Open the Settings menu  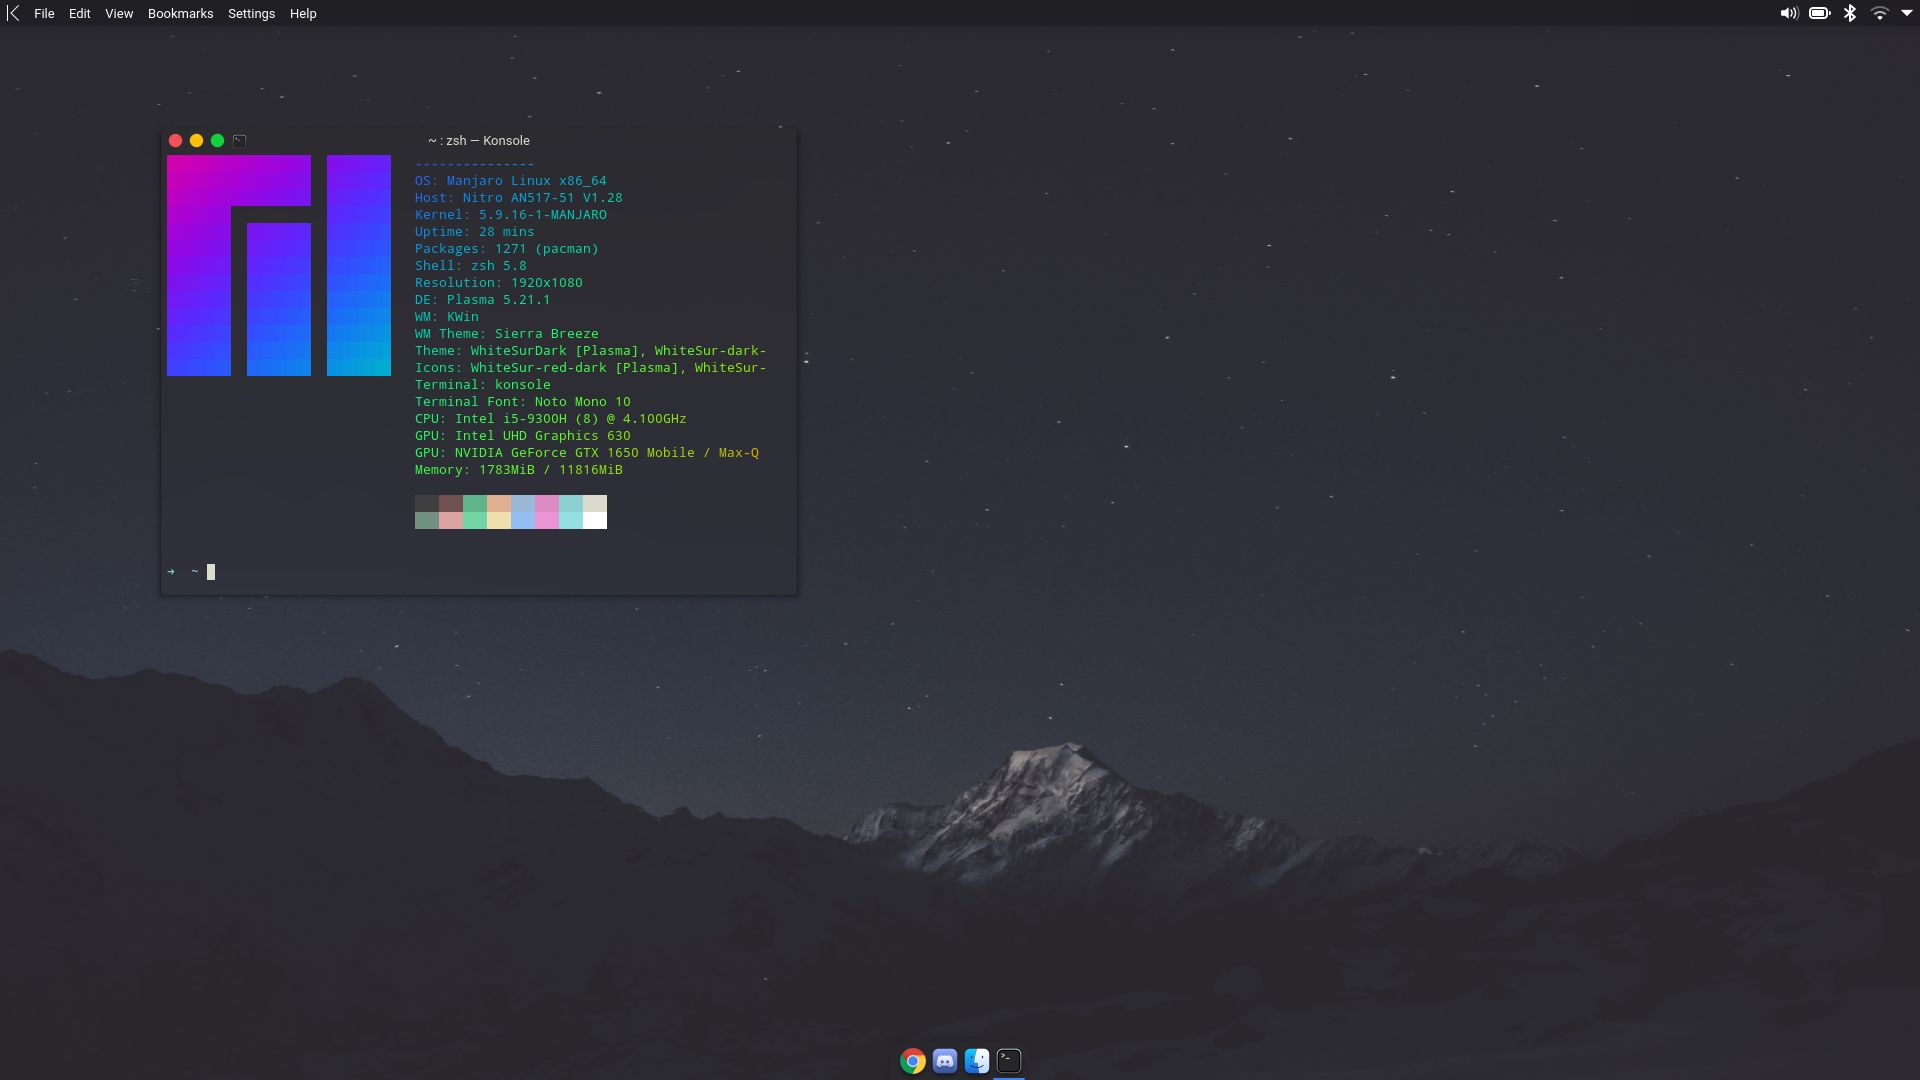coord(250,13)
